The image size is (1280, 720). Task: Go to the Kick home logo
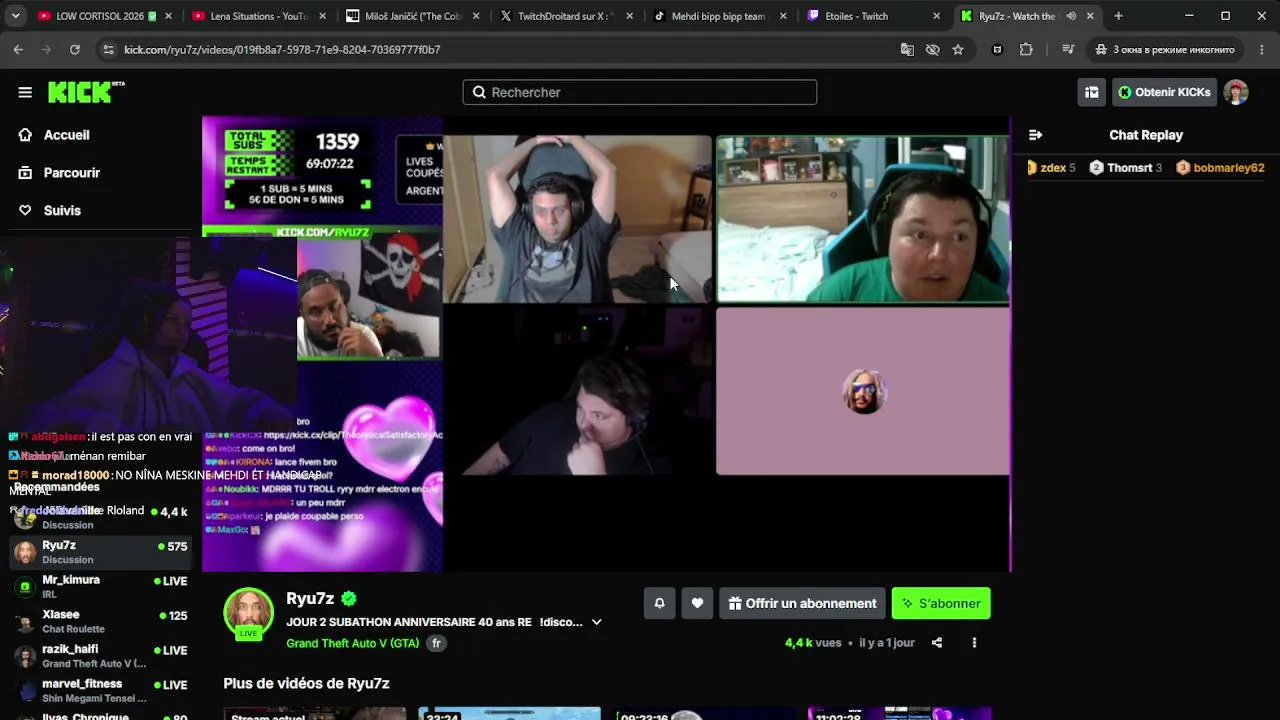coord(86,92)
